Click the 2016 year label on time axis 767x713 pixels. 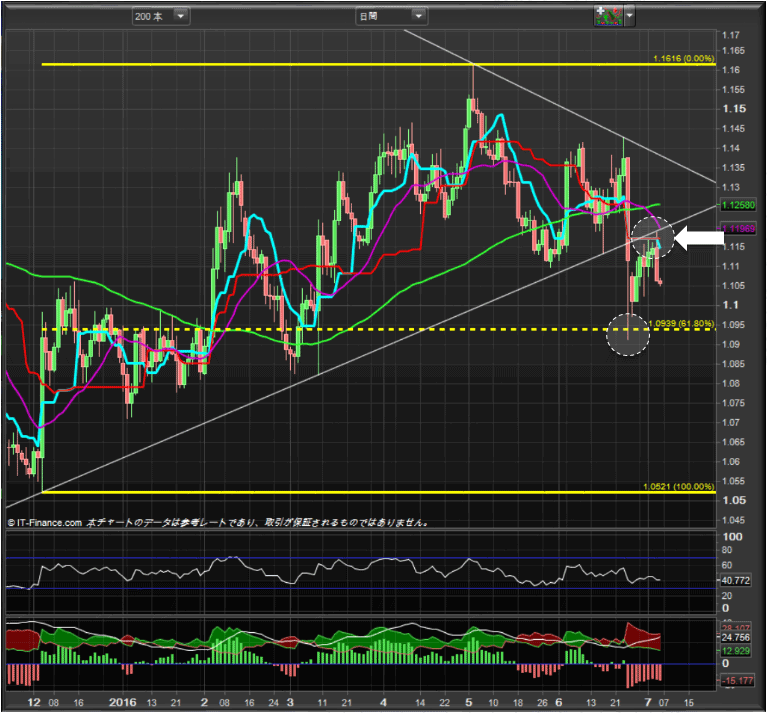tap(123, 702)
